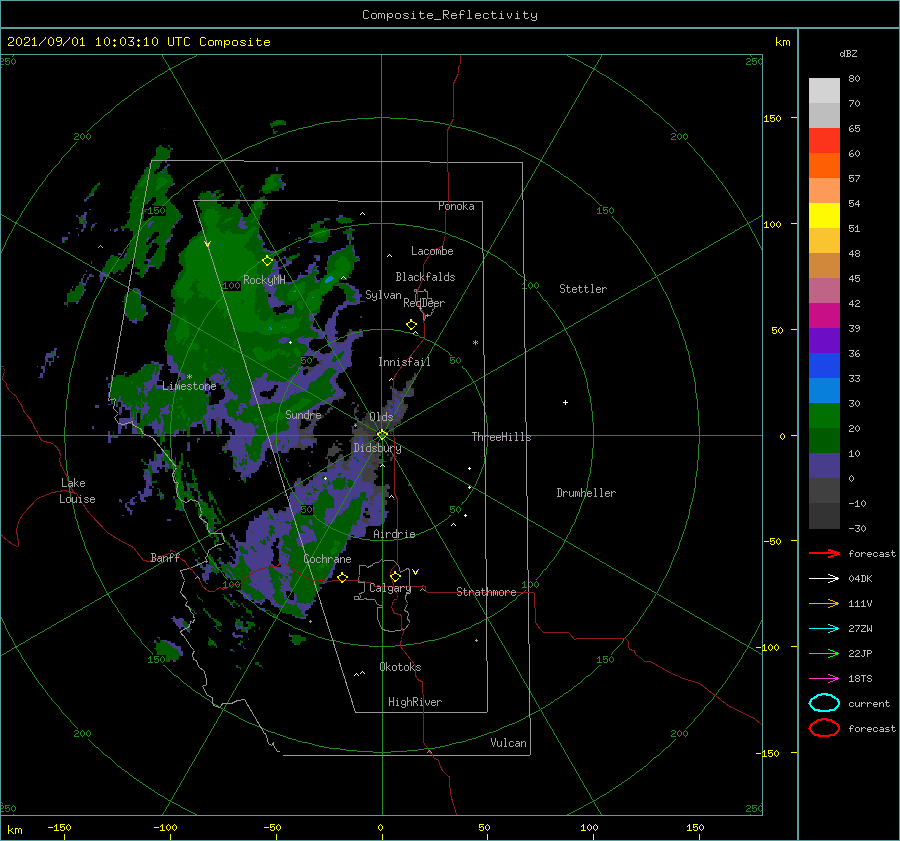Select the purple 36-39 dBZ swatch
The height and width of the screenshot is (841, 900).
pyautogui.click(x=824, y=341)
